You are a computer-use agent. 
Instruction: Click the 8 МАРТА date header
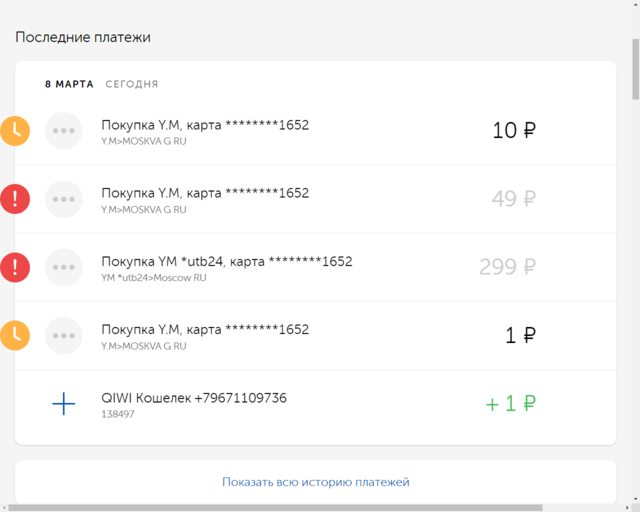pyautogui.click(x=69, y=84)
